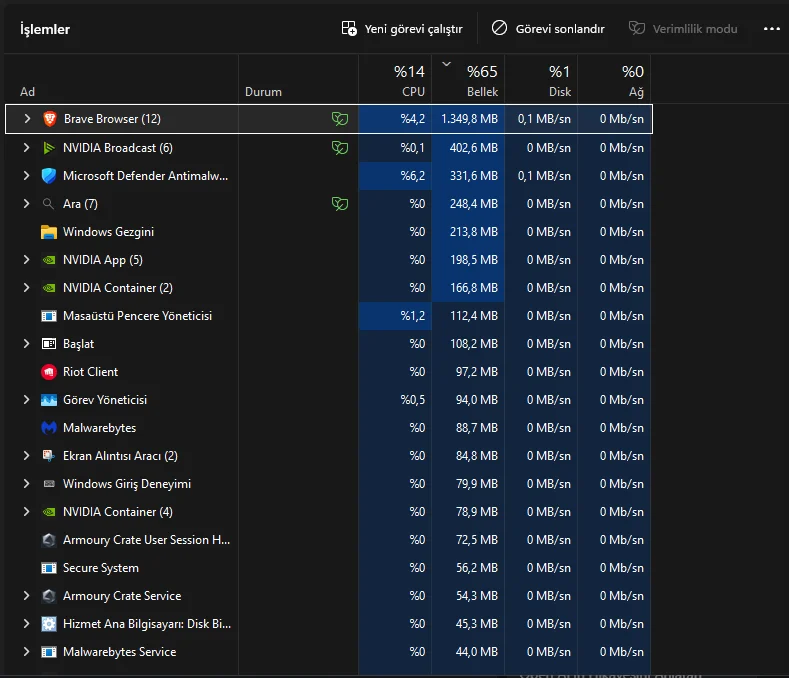The image size is (789, 678).
Task: Click the Hizmet Ana Bilgisayarı gear icon
Action: pos(49,624)
